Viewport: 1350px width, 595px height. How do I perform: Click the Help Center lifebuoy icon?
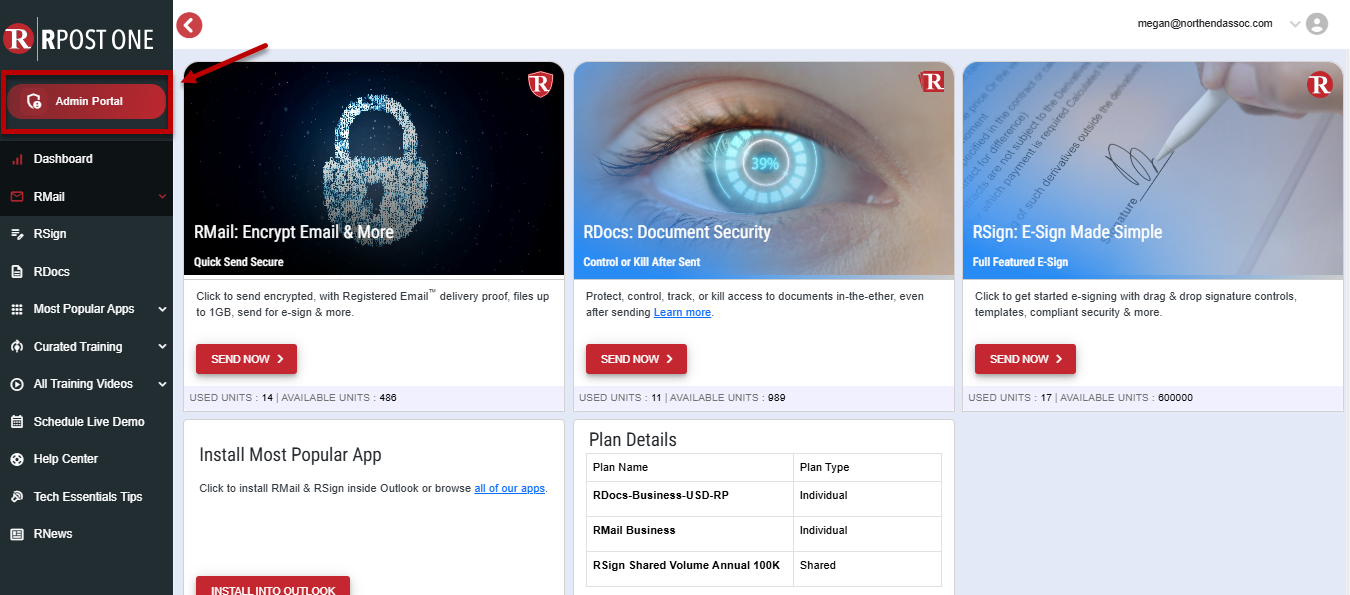click(x=17, y=459)
